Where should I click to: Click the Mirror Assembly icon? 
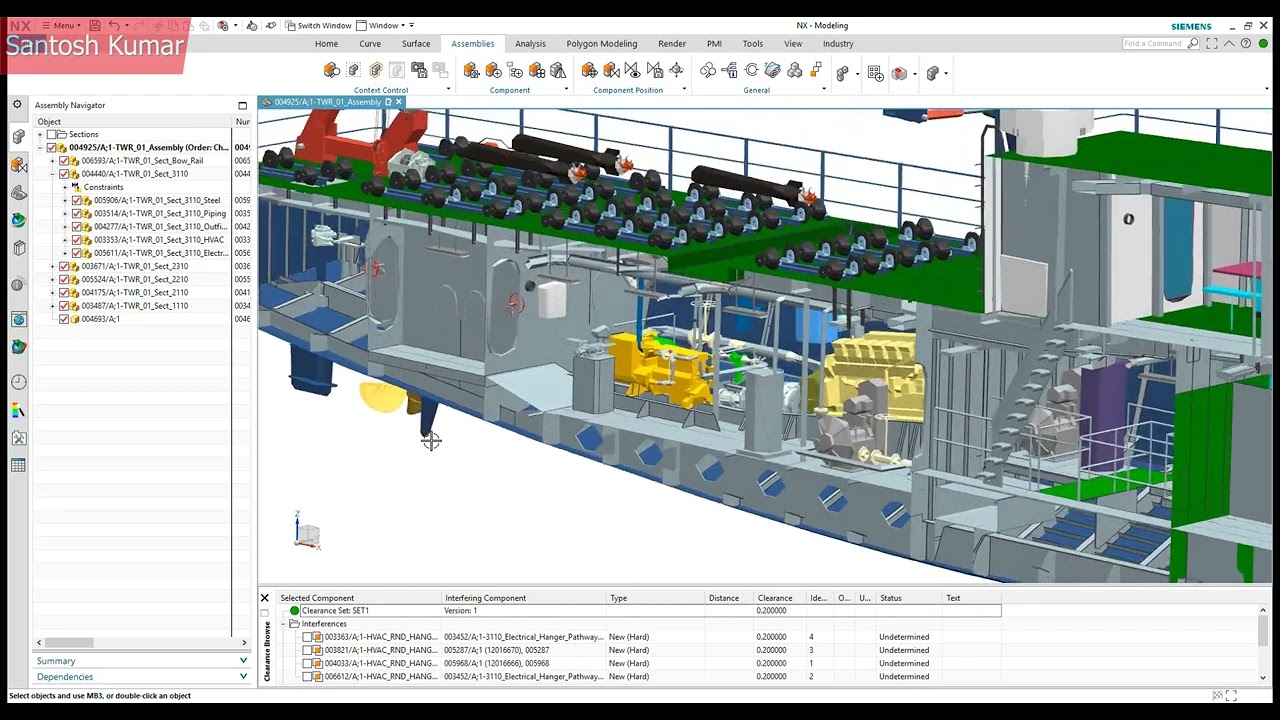[x=558, y=70]
